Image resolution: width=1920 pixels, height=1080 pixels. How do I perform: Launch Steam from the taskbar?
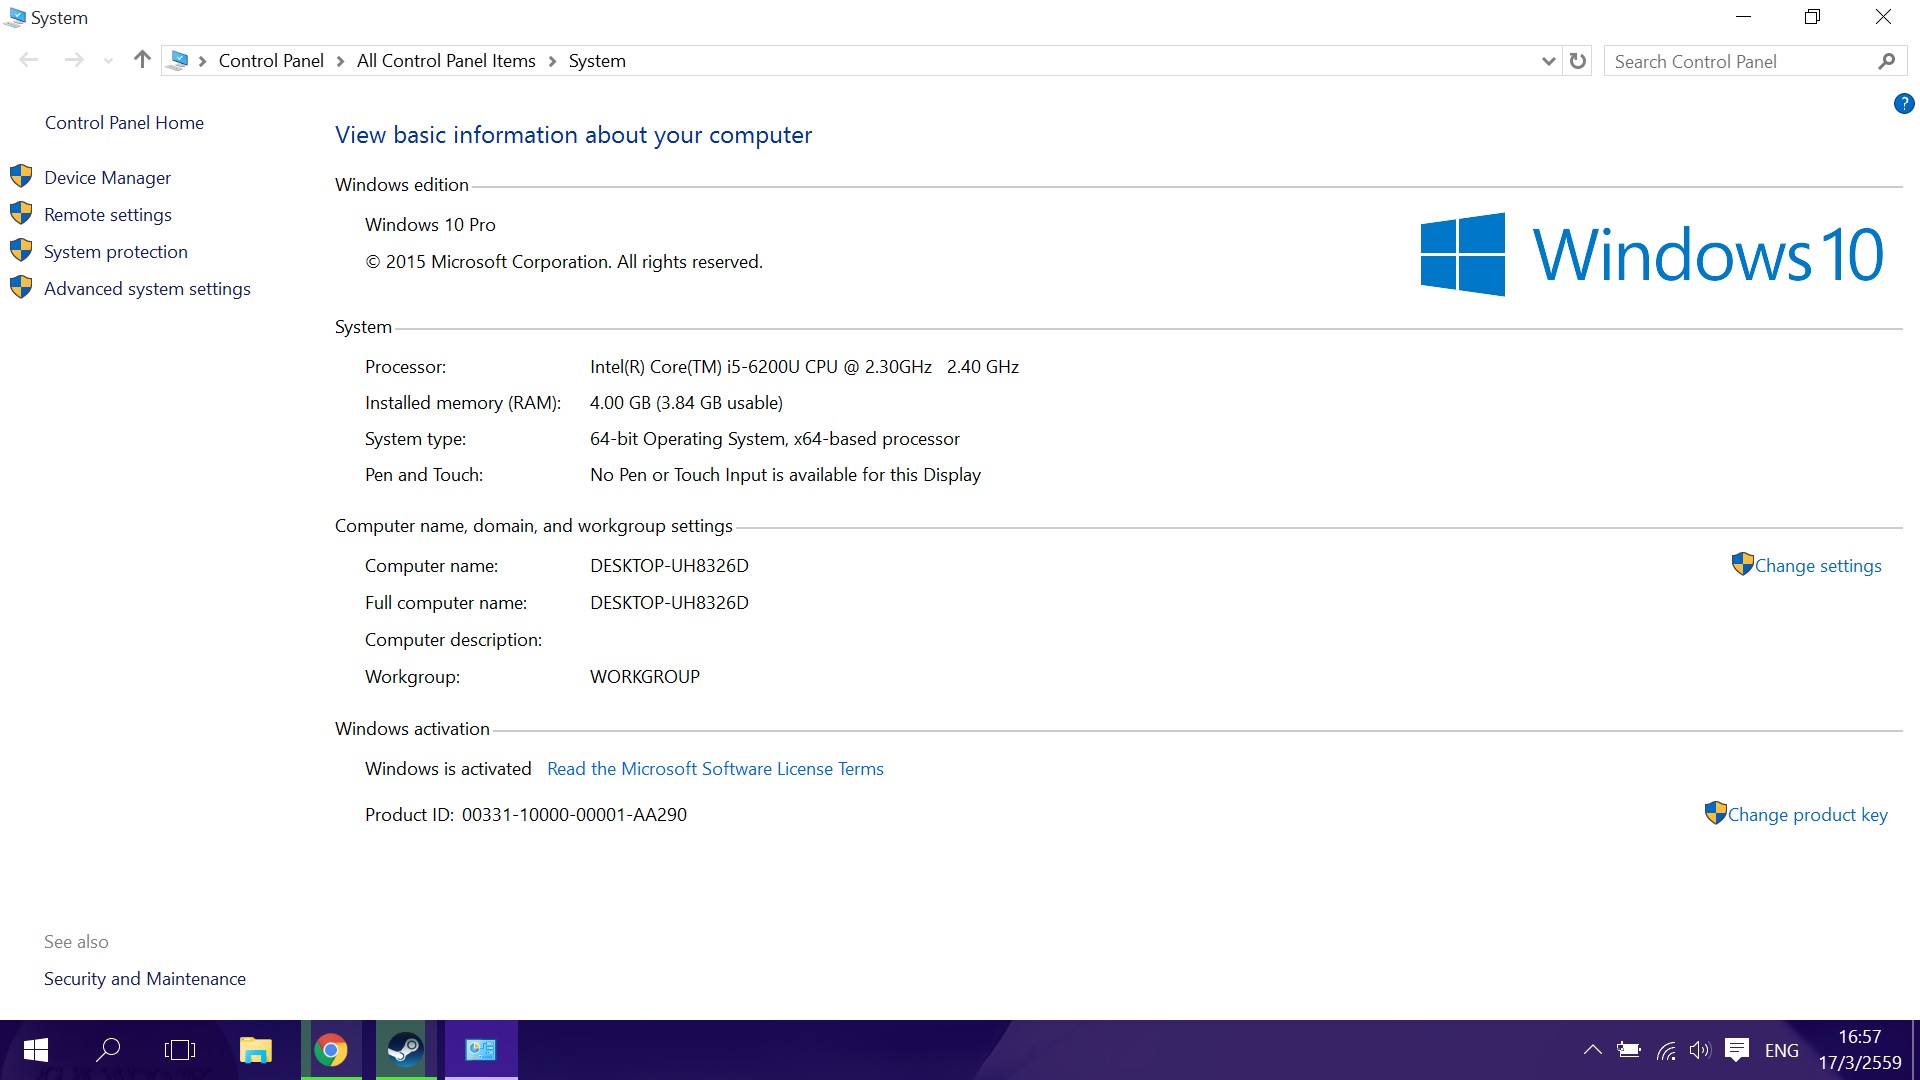click(405, 1050)
